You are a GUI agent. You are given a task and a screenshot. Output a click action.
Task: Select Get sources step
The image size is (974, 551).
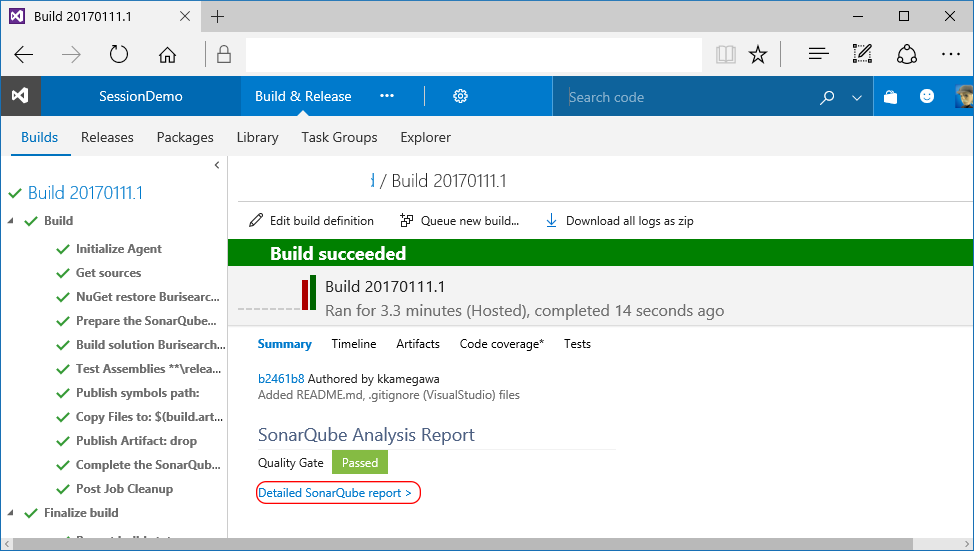click(109, 273)
